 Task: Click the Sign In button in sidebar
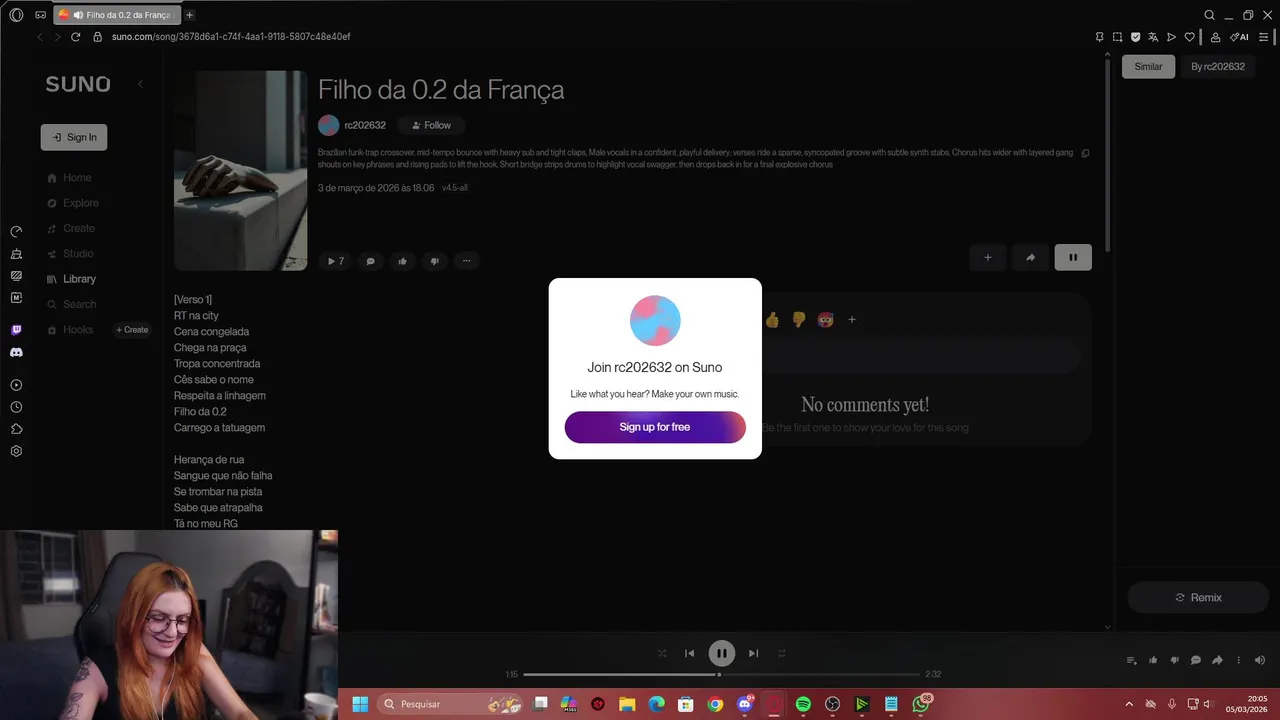click(74, 137)
